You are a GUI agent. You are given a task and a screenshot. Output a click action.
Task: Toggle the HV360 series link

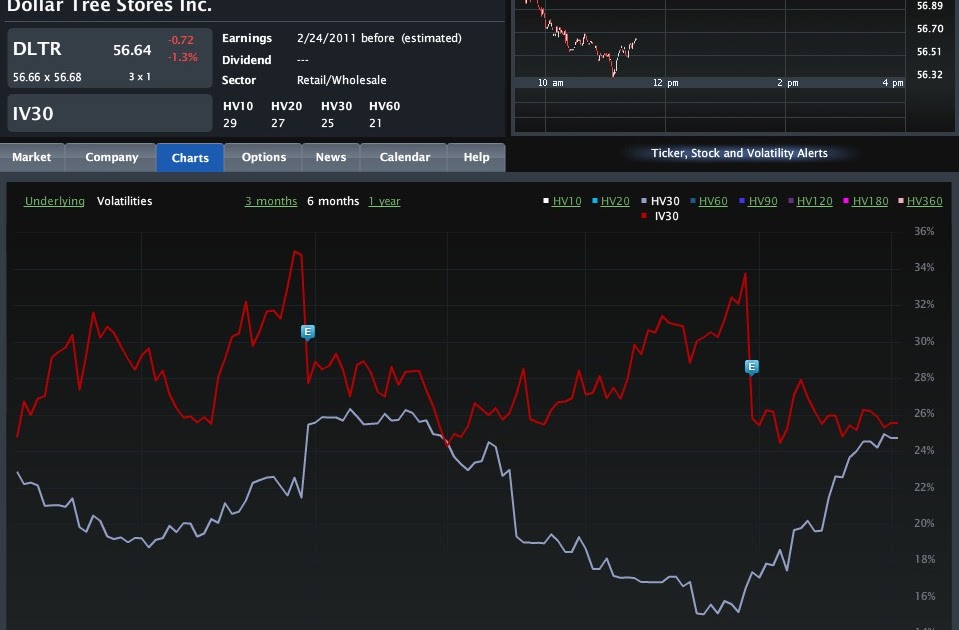tap(925, 201)
